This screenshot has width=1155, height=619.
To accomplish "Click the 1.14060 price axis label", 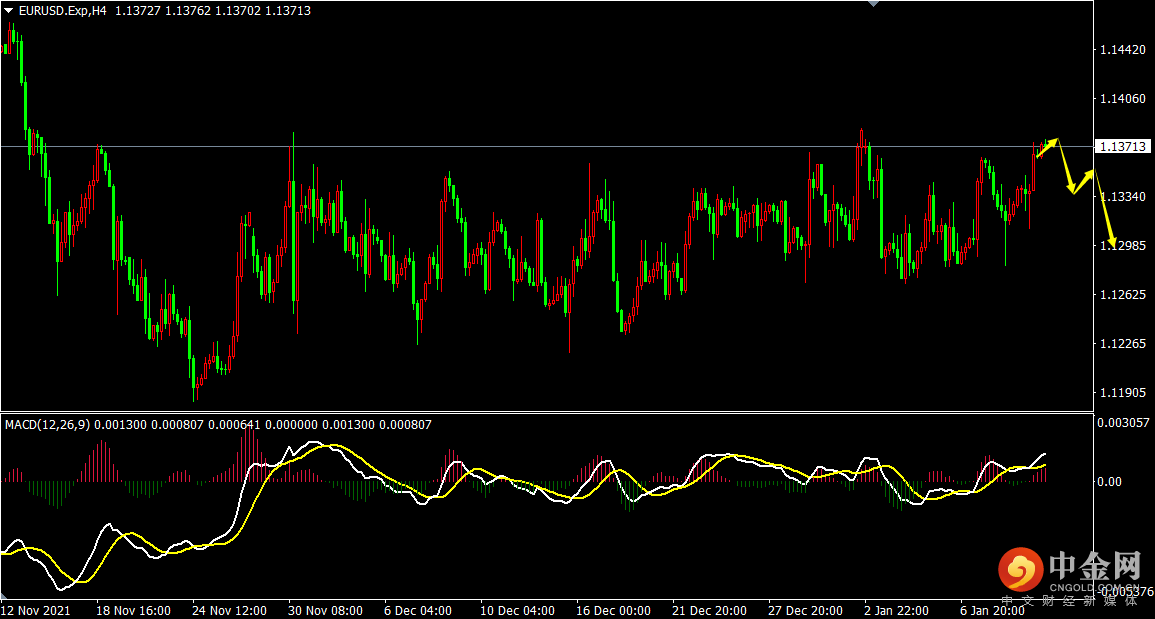I will coord(1121,99).
